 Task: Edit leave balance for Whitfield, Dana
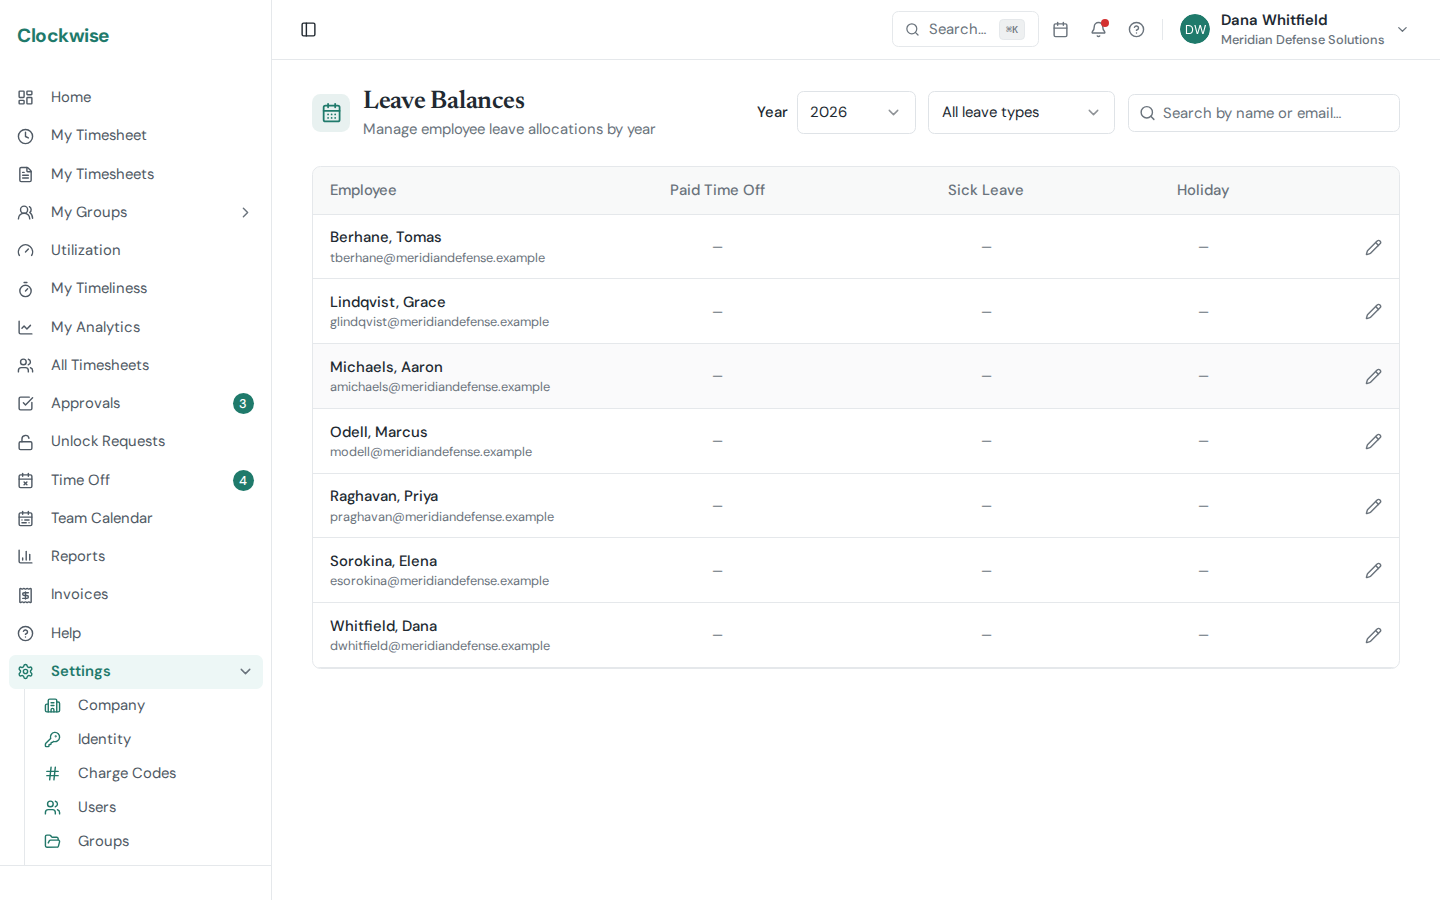[x=1374, y=635]
